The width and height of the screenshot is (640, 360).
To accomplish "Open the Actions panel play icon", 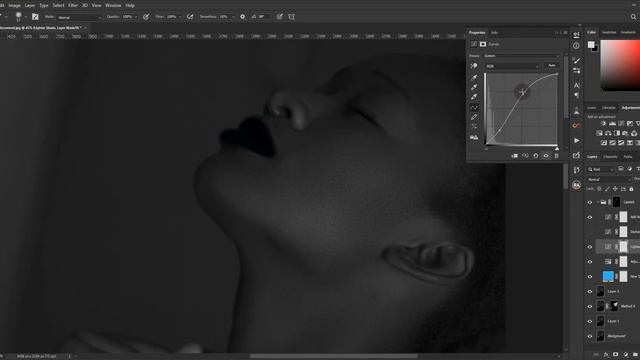I will click(576, 140).
